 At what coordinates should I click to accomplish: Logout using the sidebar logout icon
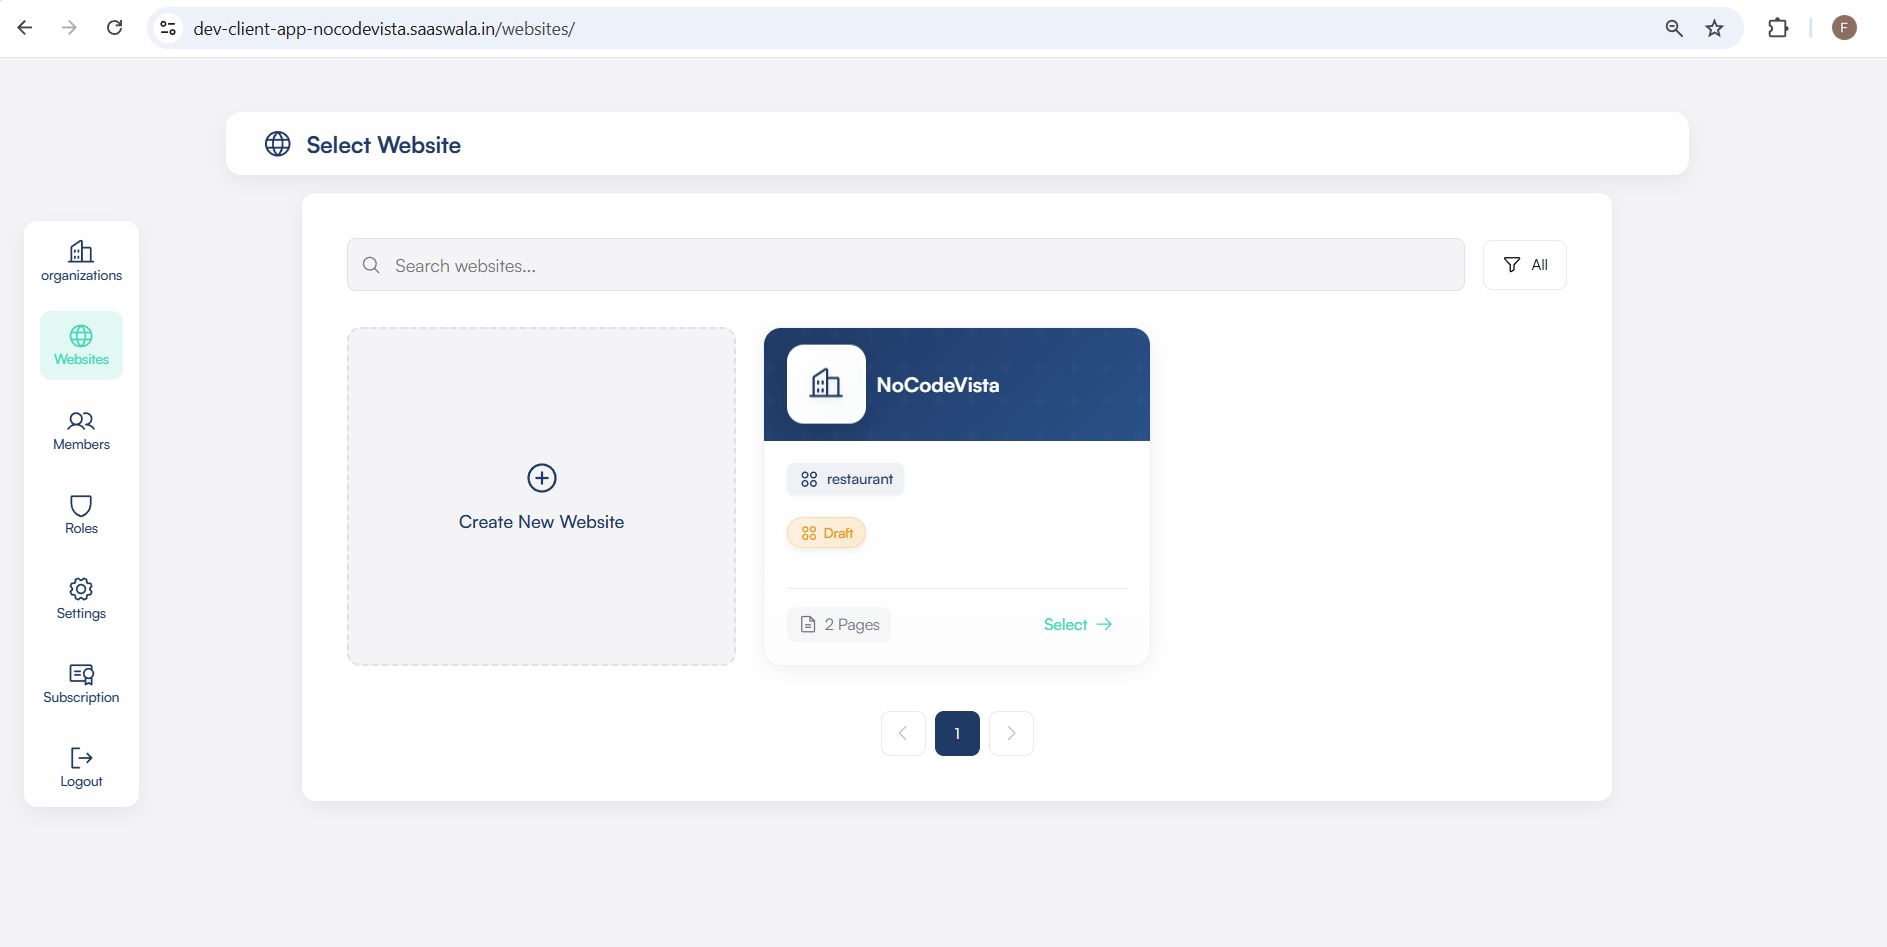point(81,758)
